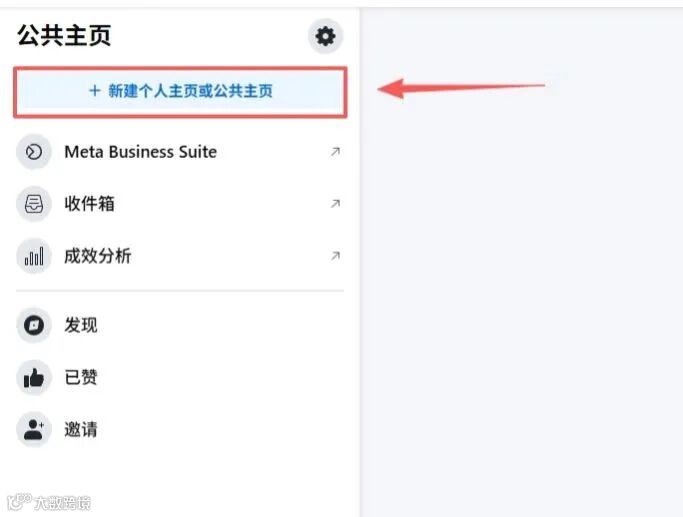
Task: Click the Discover compass icon
Action: coord(34,325)
